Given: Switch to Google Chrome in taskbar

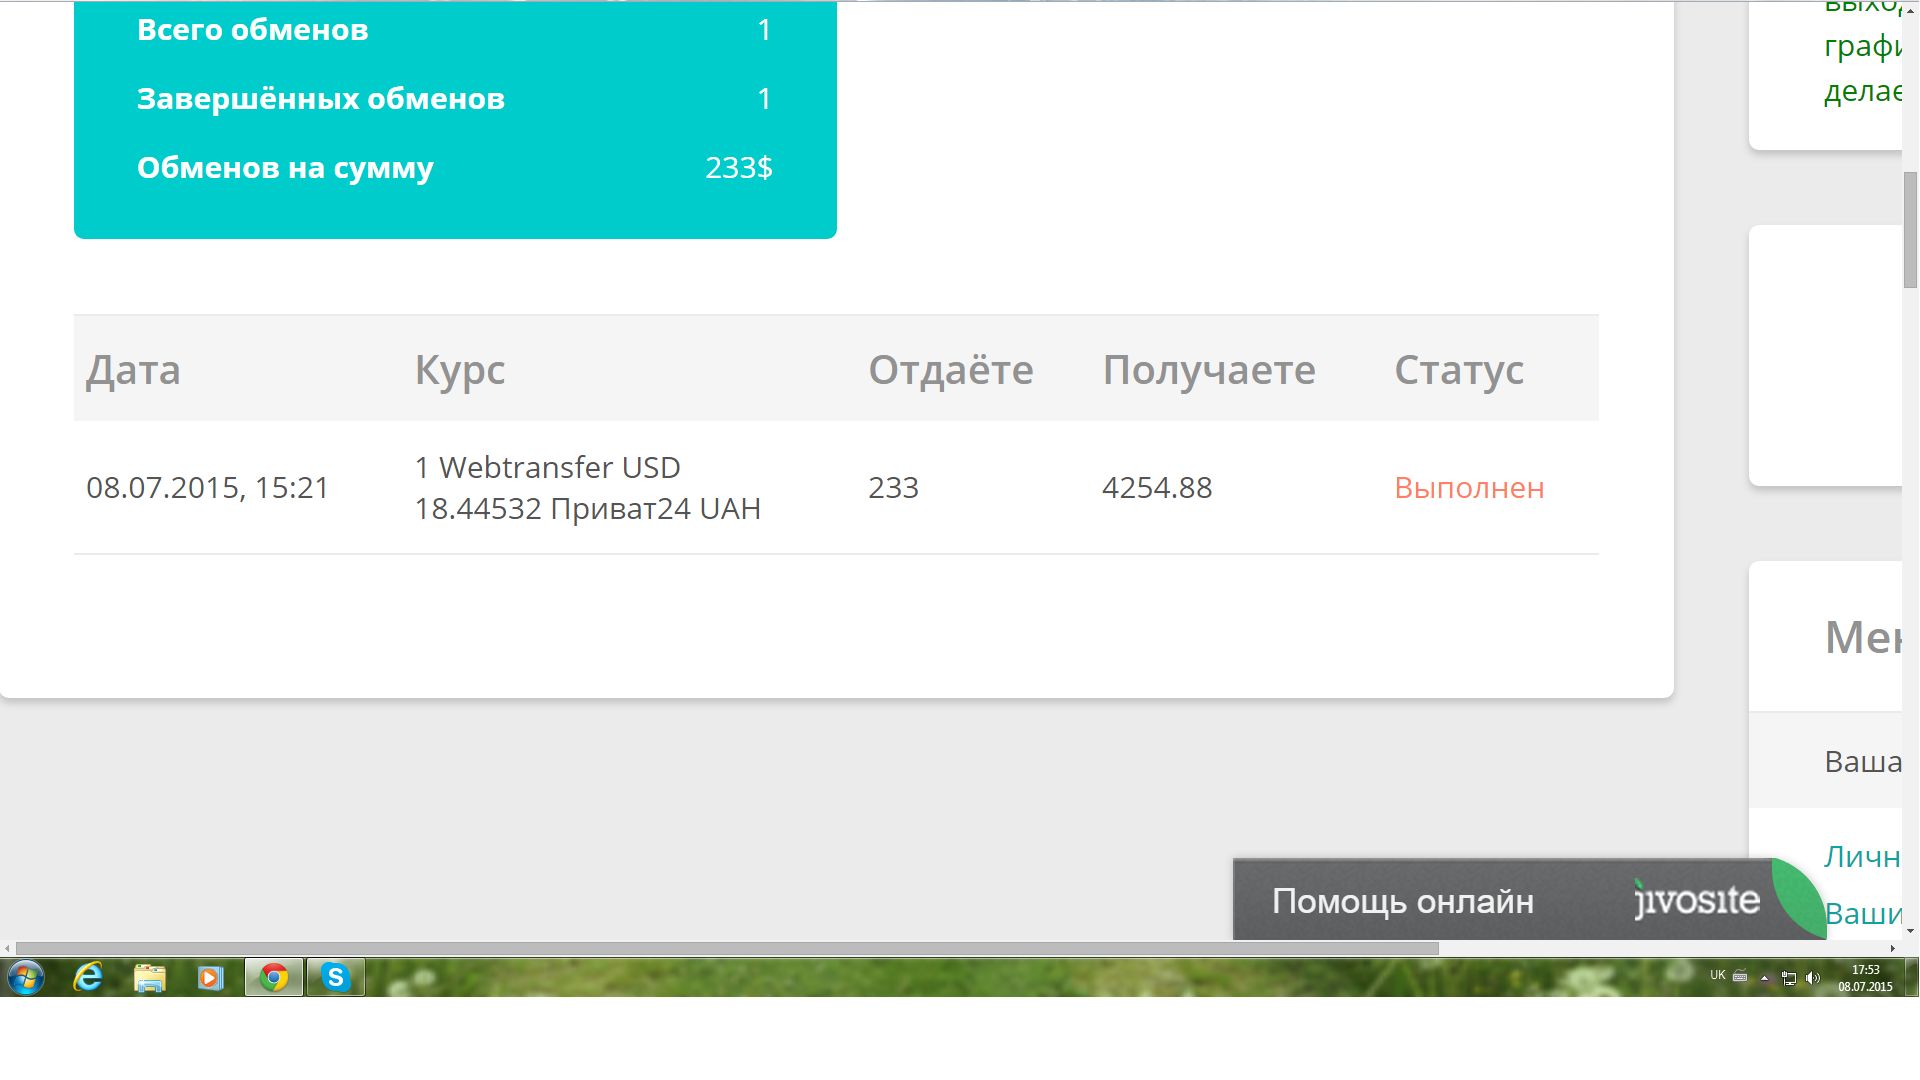Looking at the screenshot, I should (x=273, y=977).
